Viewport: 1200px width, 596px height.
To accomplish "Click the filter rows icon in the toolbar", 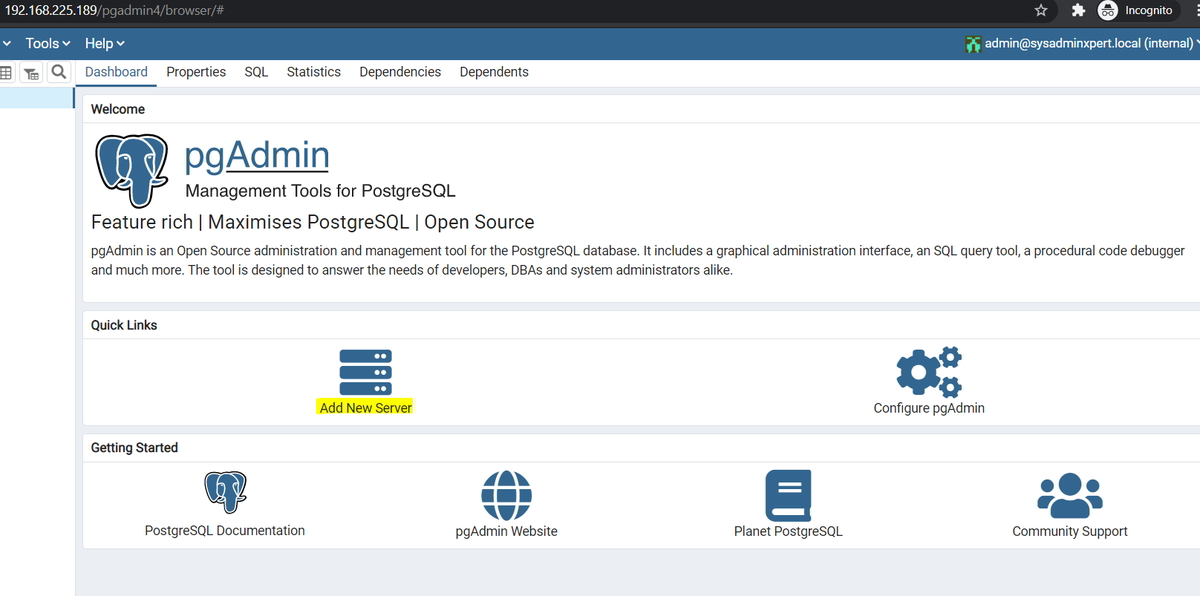I will click(31, 72).
